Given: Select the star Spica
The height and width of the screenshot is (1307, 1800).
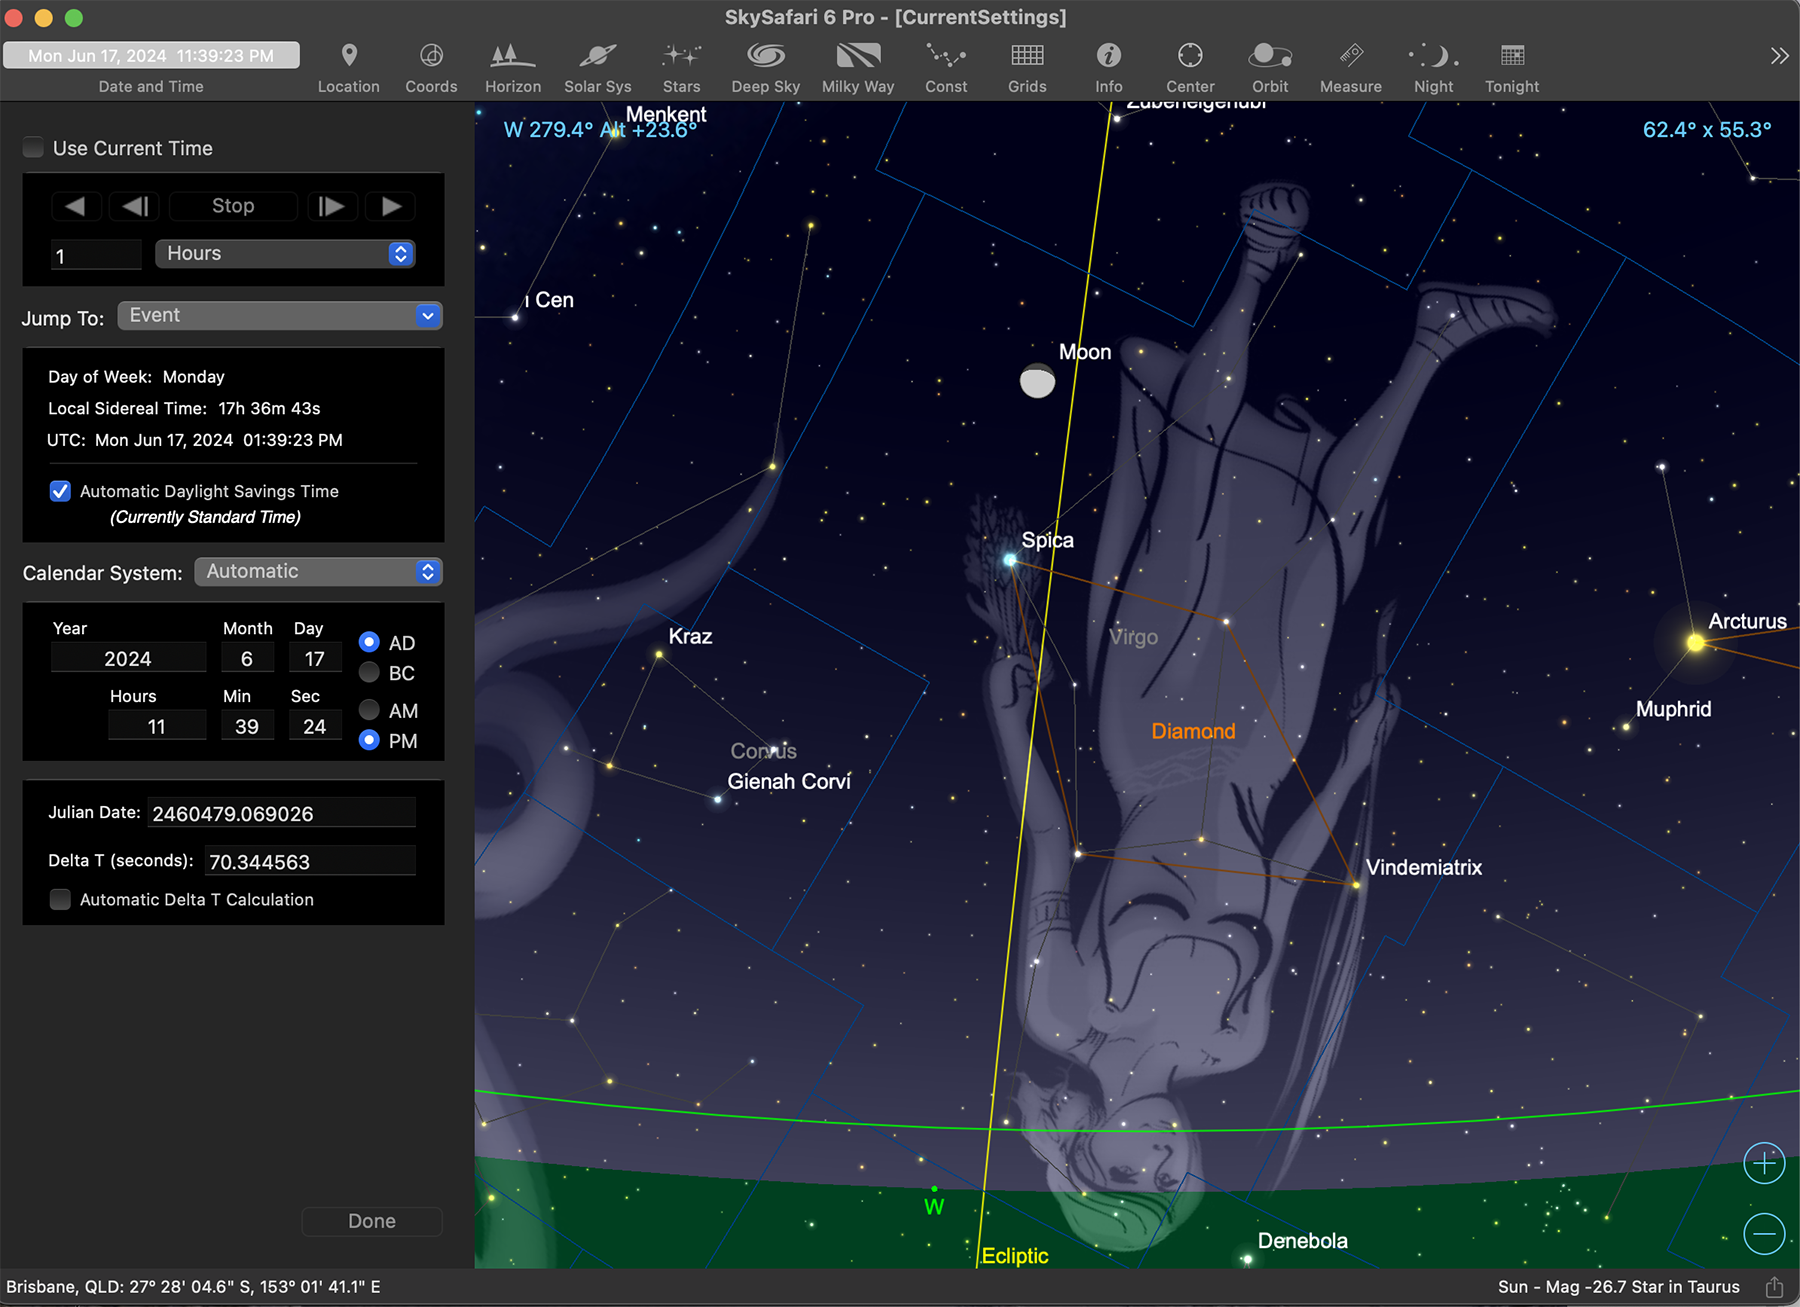Looking at the screenshot, I should pyautogui.click(x=1010, y=560).
